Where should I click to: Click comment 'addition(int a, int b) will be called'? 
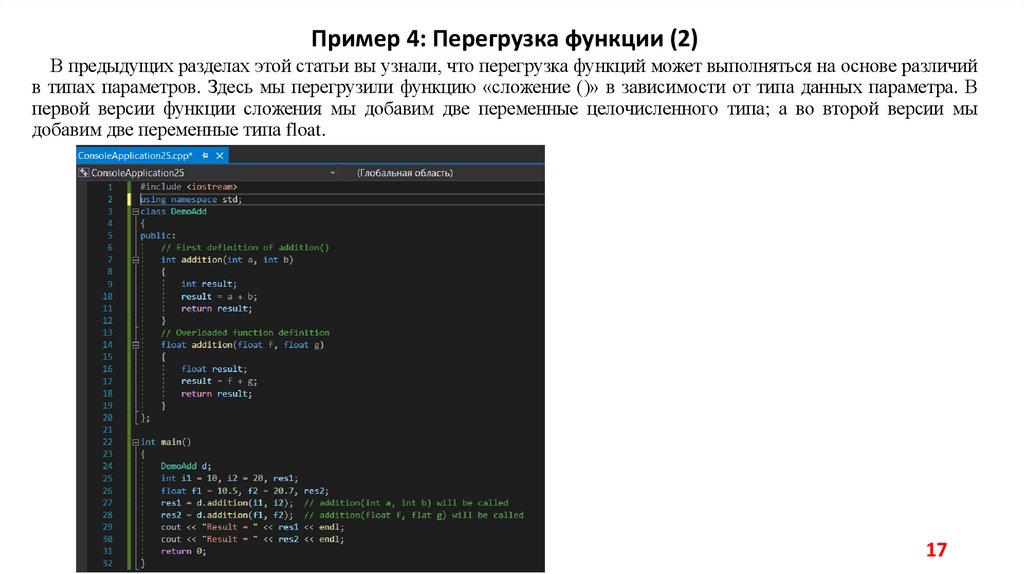click(406, 503)
